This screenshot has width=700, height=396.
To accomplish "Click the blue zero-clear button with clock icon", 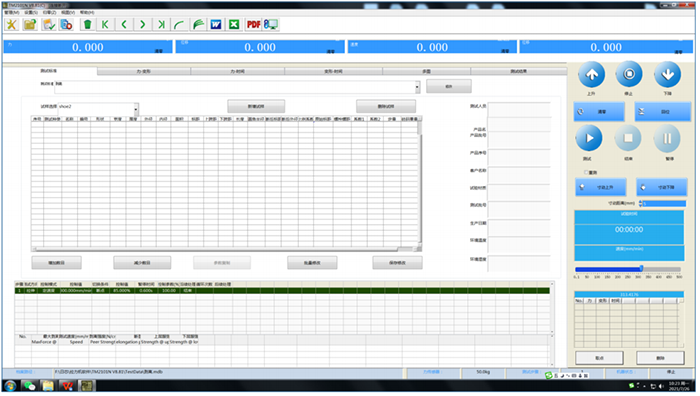I will (x=599, y=112).
